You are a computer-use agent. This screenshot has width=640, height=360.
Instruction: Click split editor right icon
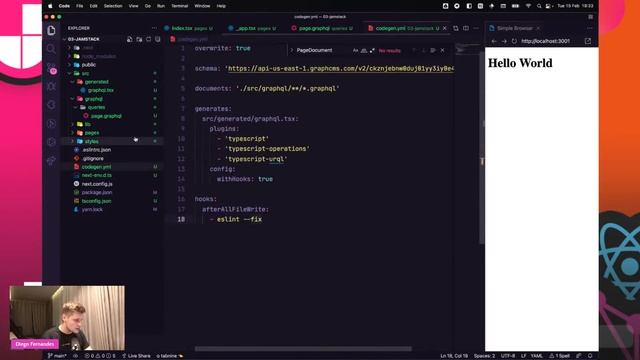pos(466,28)
